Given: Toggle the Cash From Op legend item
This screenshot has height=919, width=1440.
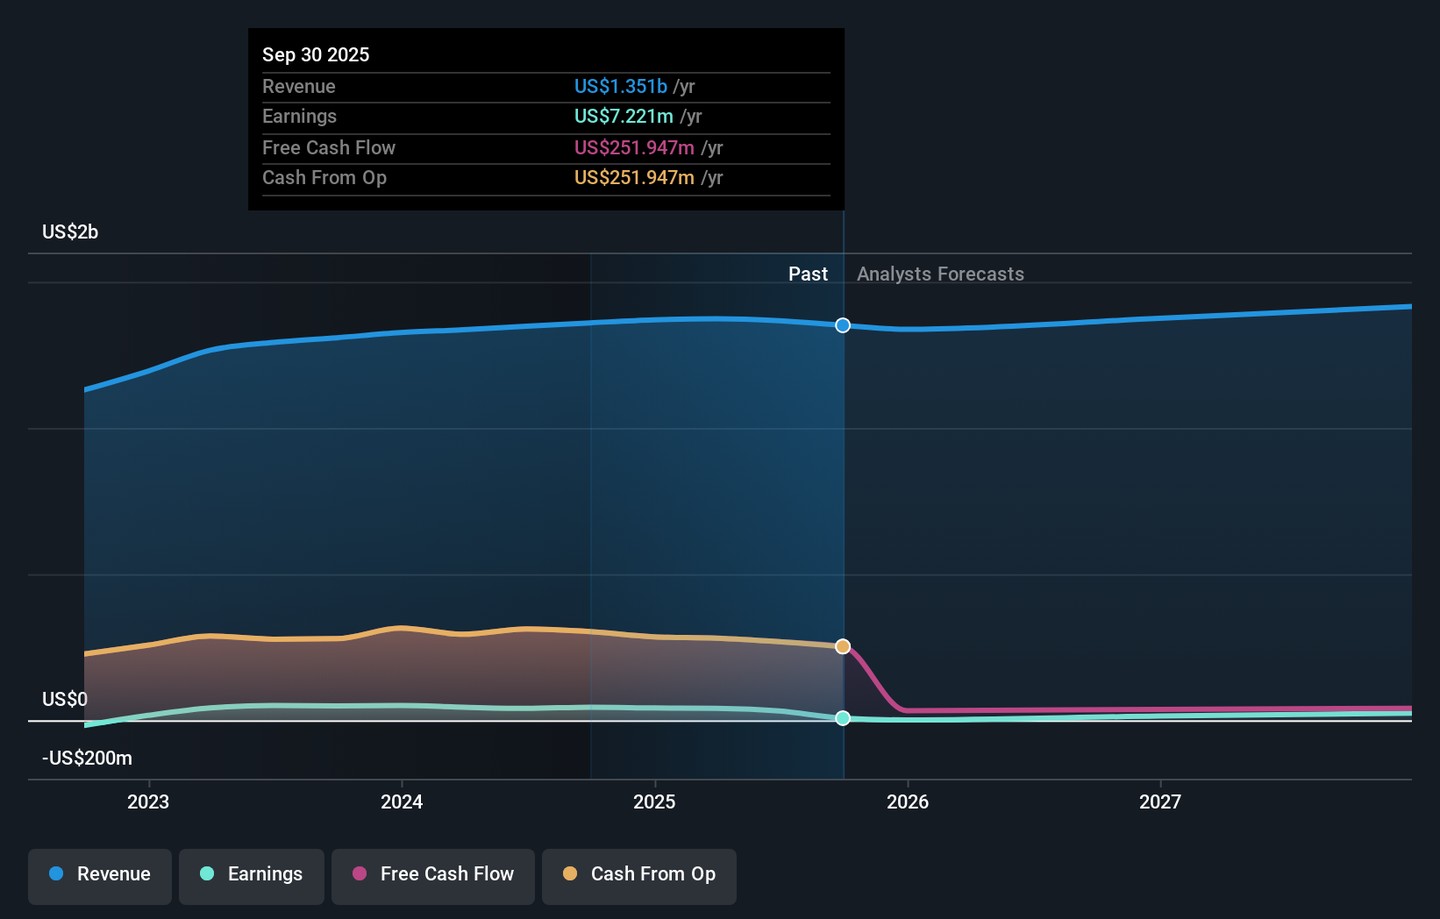Looking at the screenshot, I should tap(639, 875).
